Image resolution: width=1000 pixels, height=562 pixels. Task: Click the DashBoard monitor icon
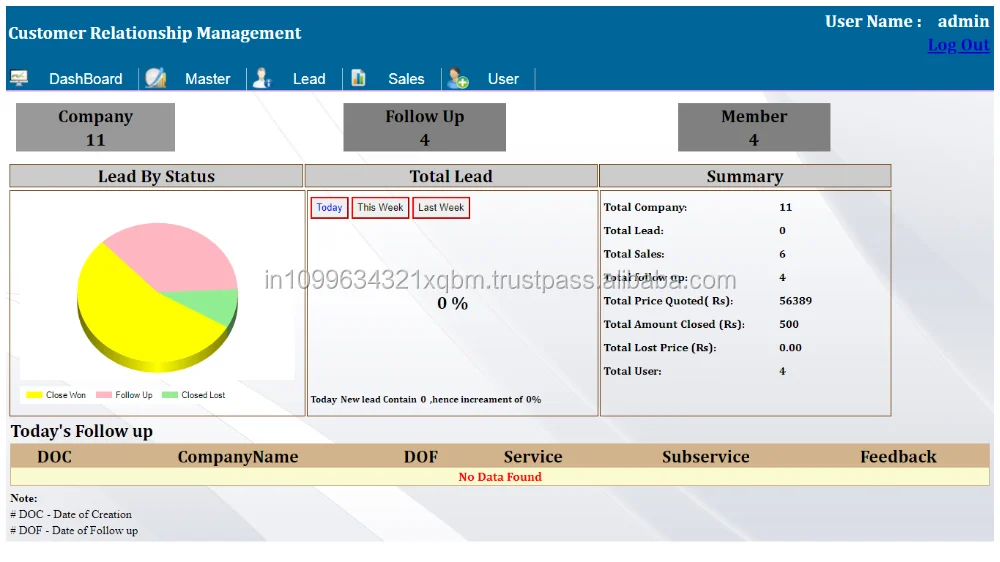19,78
